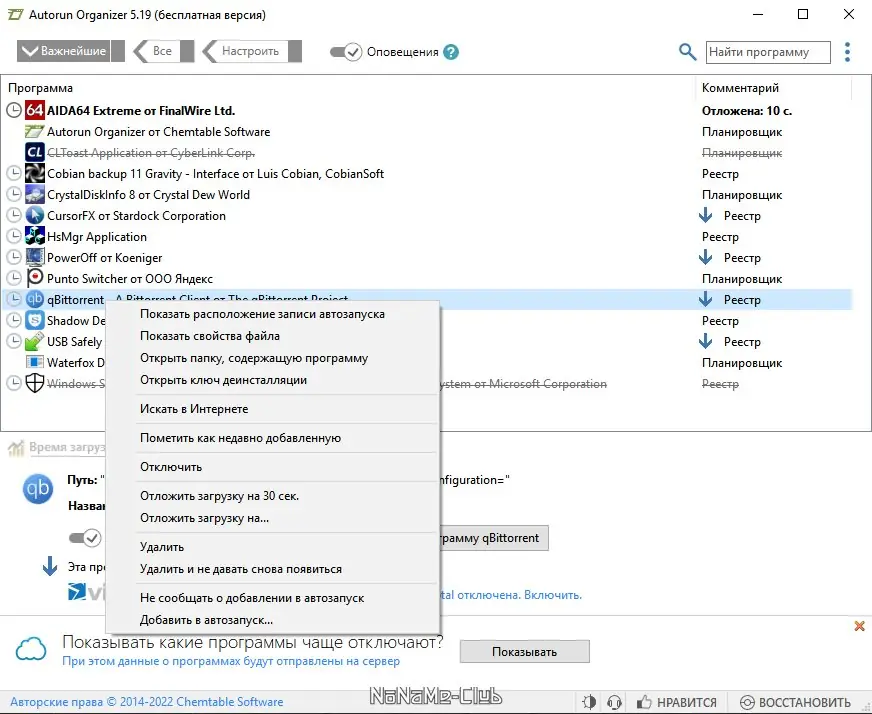Choose Удалить и не давать снова появиться
This screenshot has width=872, height=714.
272,569
